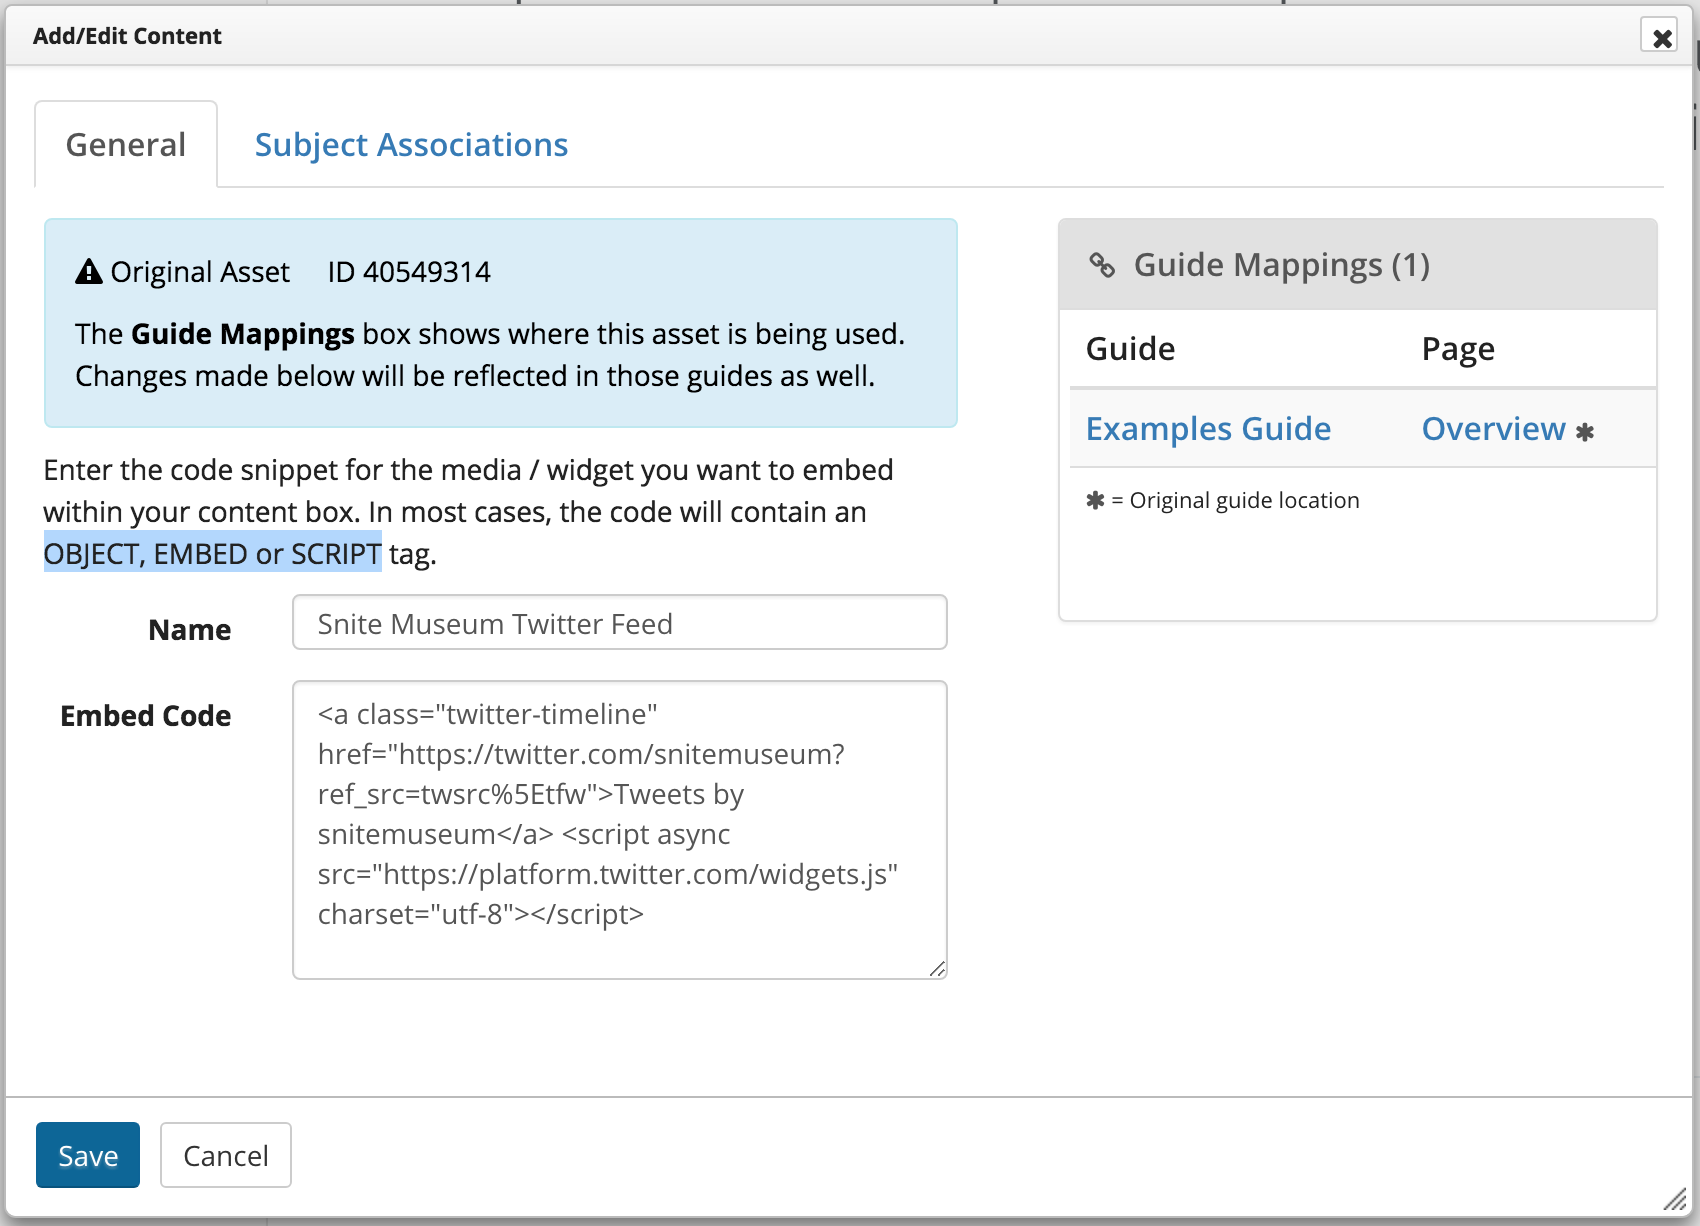Click the asset ID 40549314
This screenshot has width=1700, height=1226.
click(x=409, y=272)
